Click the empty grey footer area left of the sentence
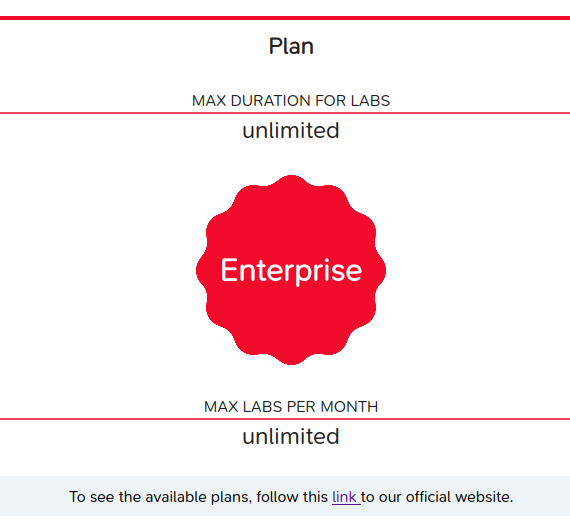 (35, 497)
